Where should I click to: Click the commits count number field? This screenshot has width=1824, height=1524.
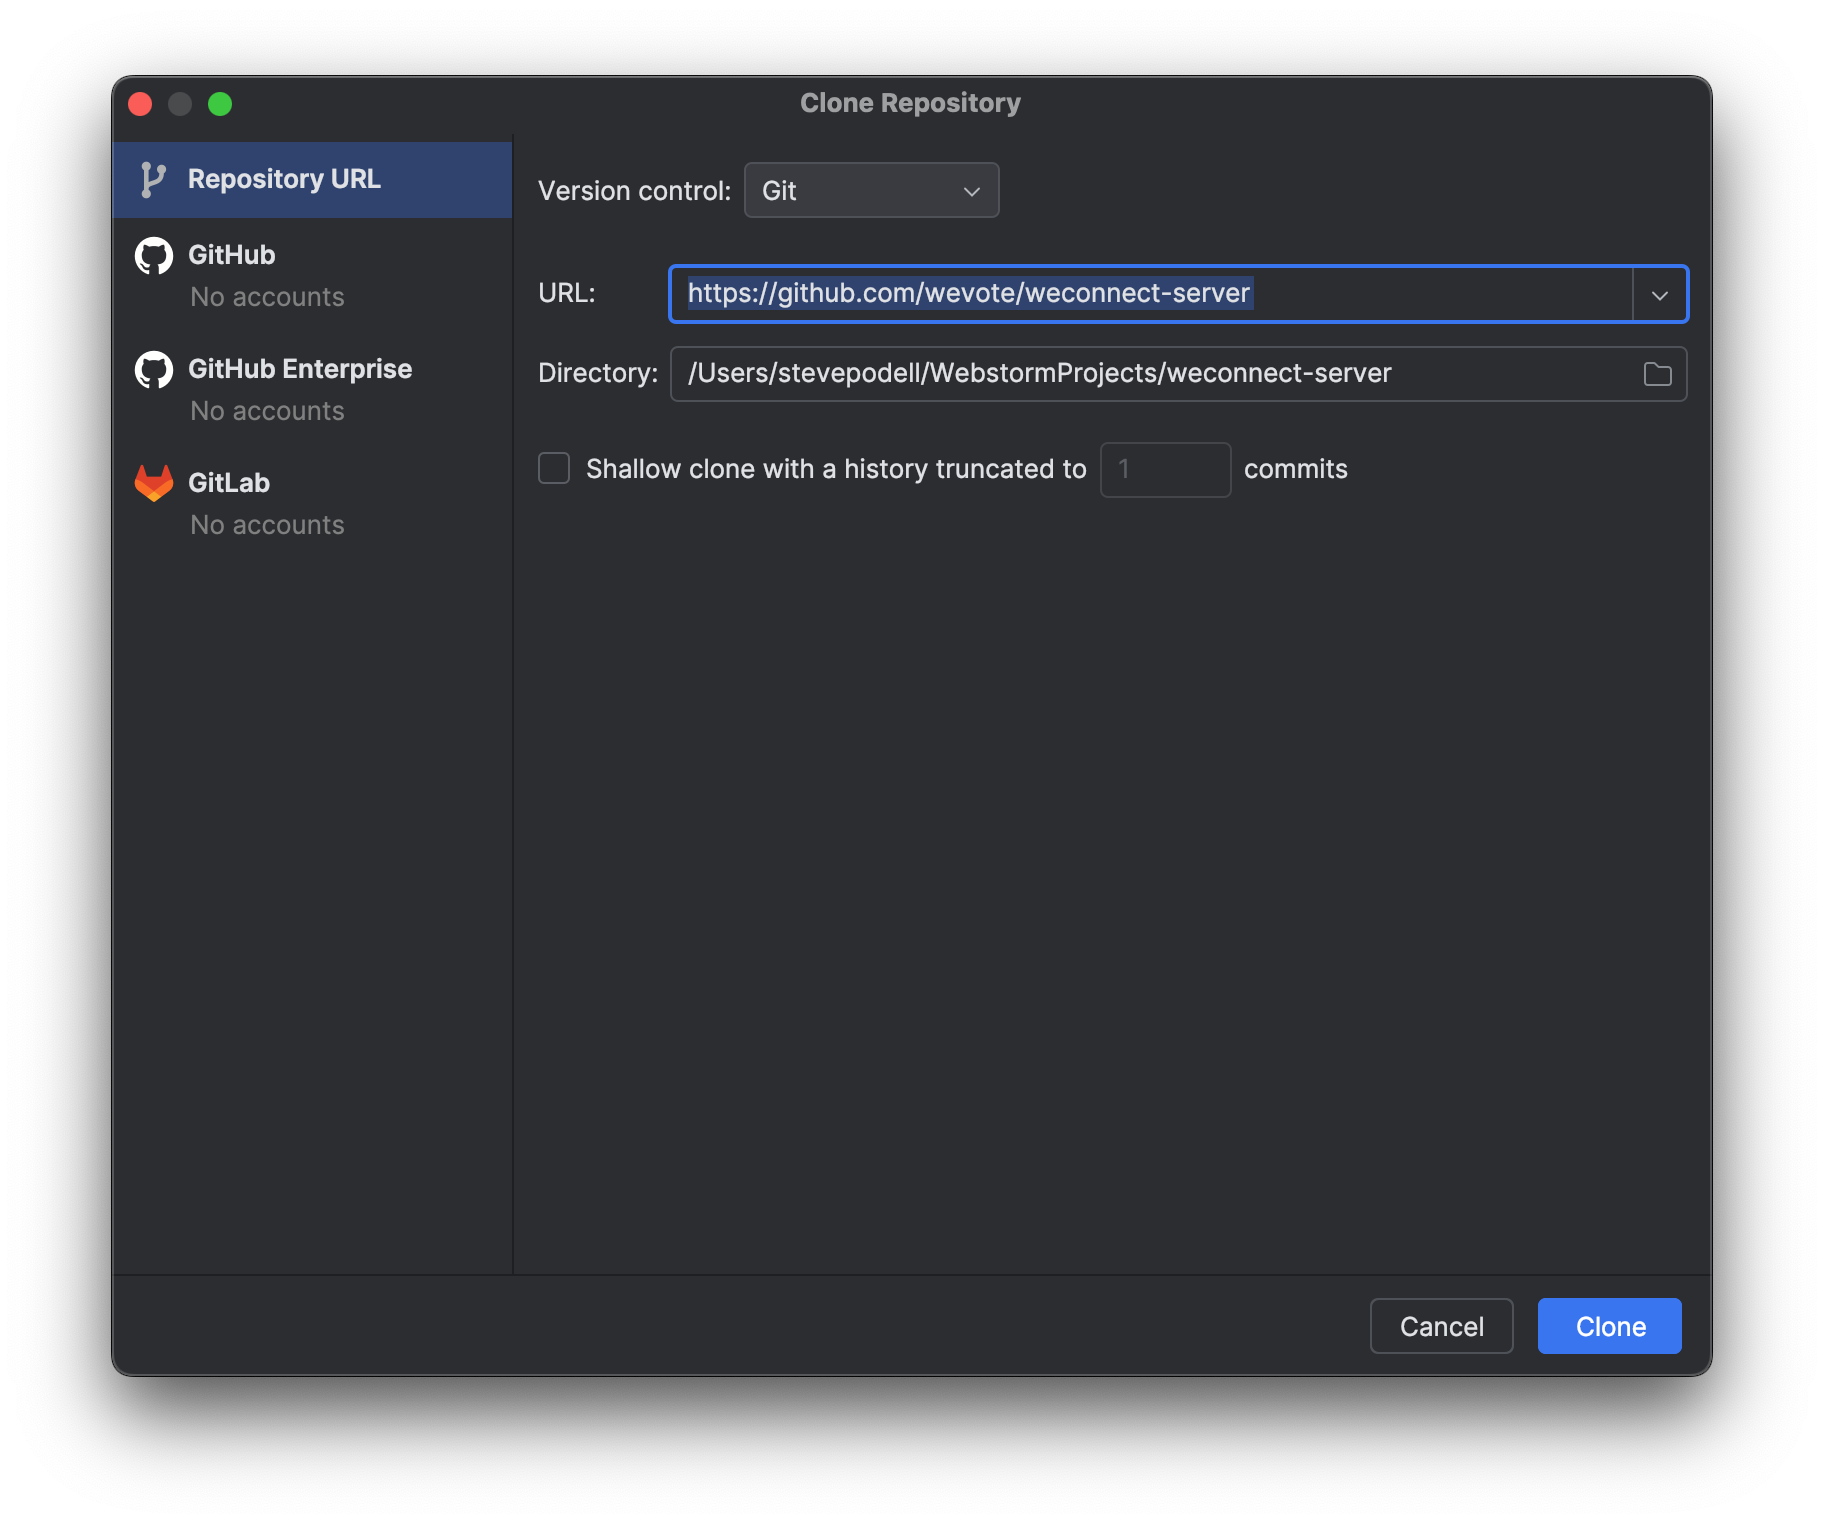tap(1165, 469)
